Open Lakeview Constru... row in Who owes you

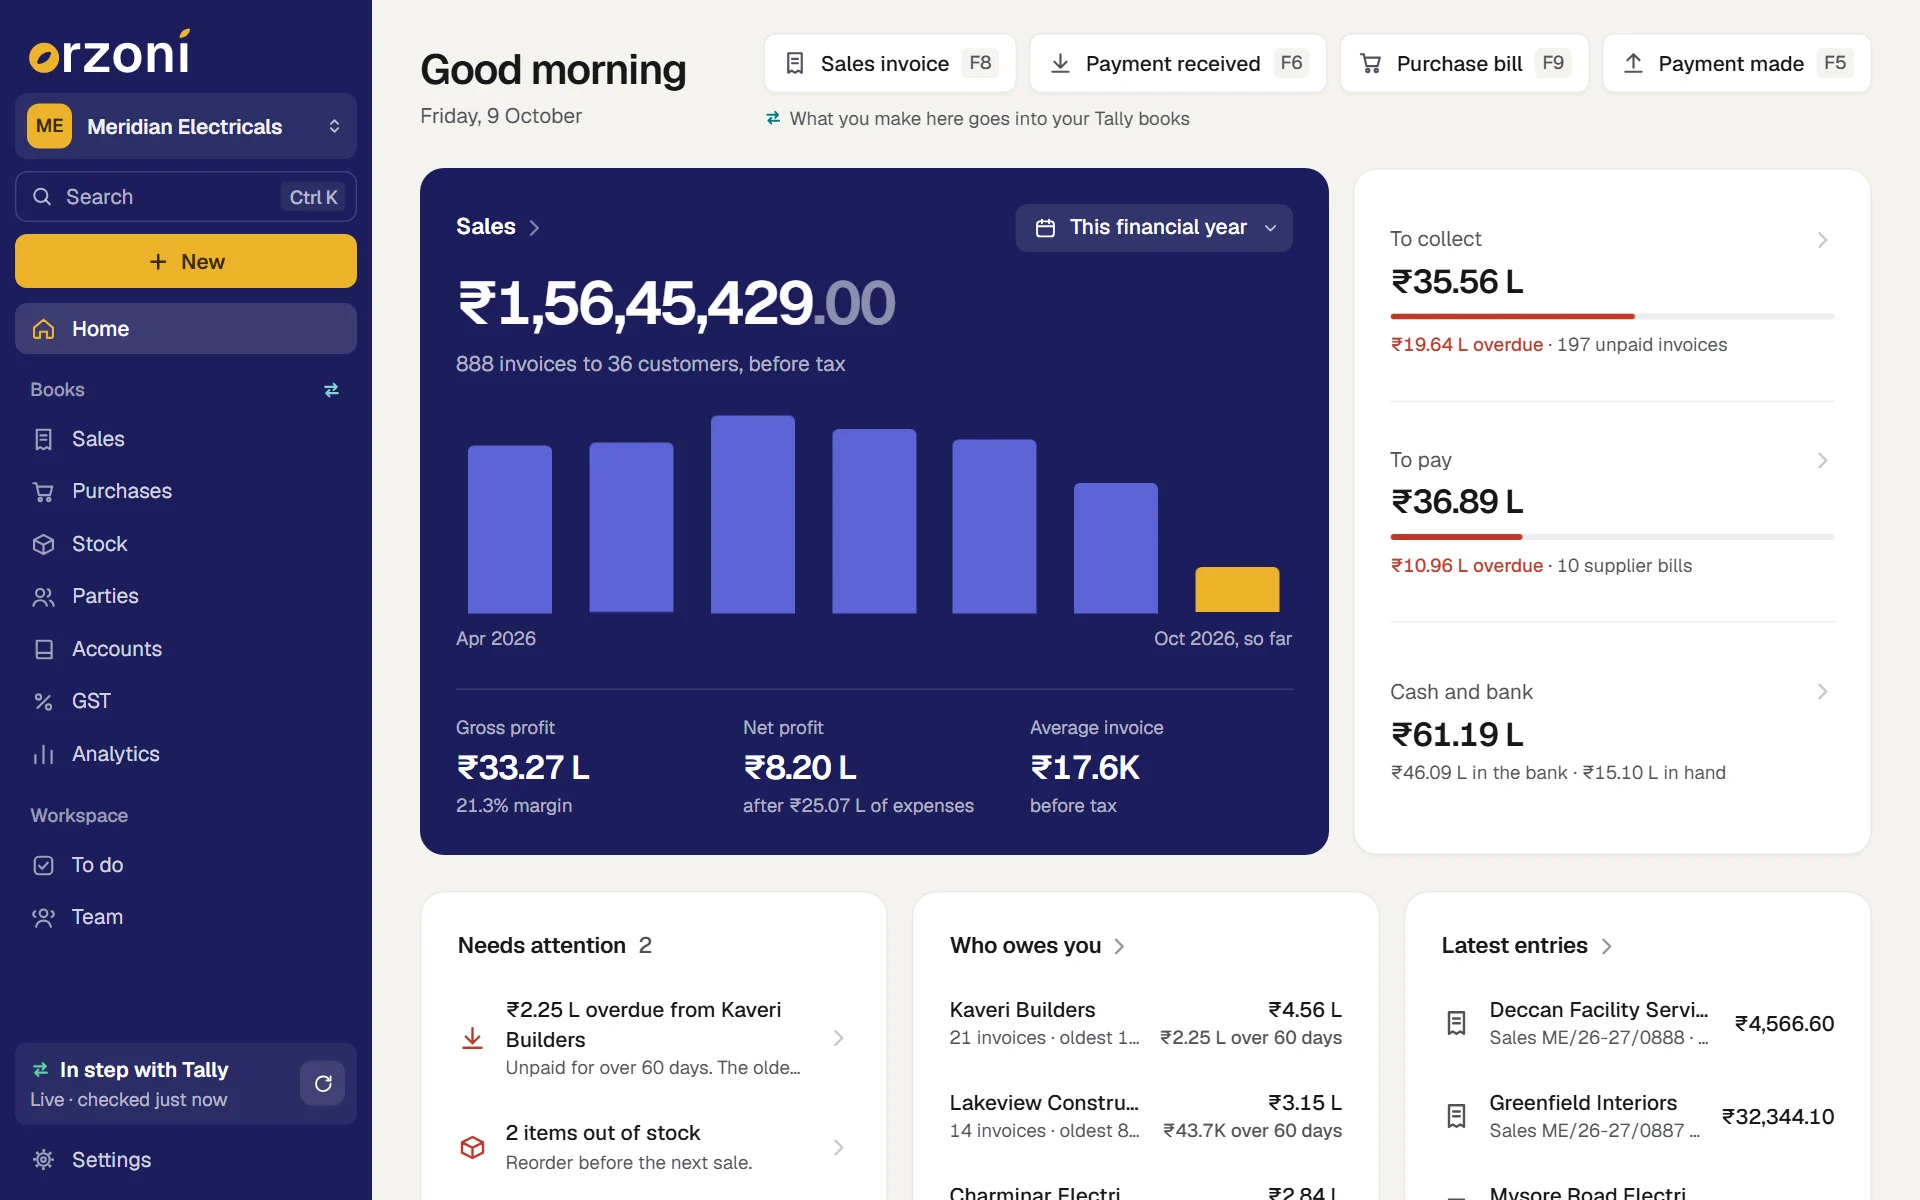click(1146, 1116)
